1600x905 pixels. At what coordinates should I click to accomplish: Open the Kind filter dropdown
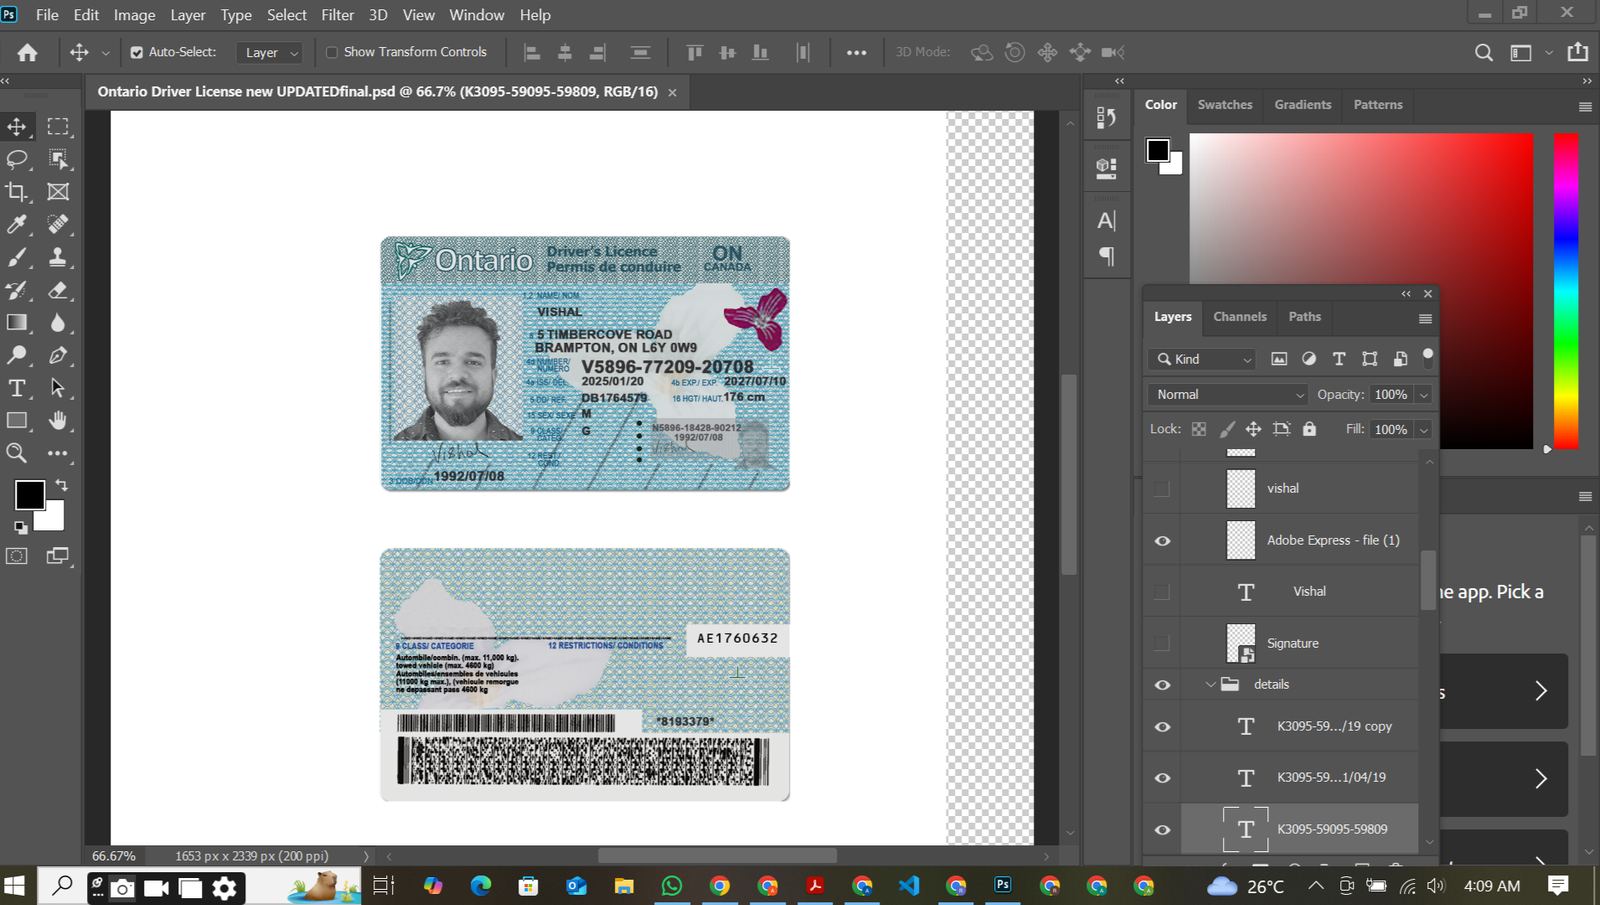1204,359
